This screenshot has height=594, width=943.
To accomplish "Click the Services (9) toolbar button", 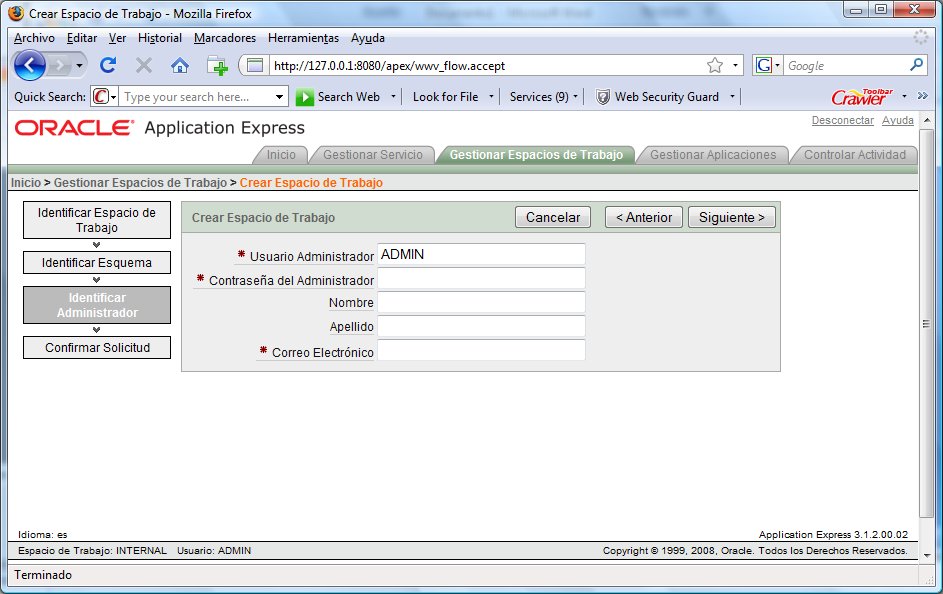I will (539, 97).
